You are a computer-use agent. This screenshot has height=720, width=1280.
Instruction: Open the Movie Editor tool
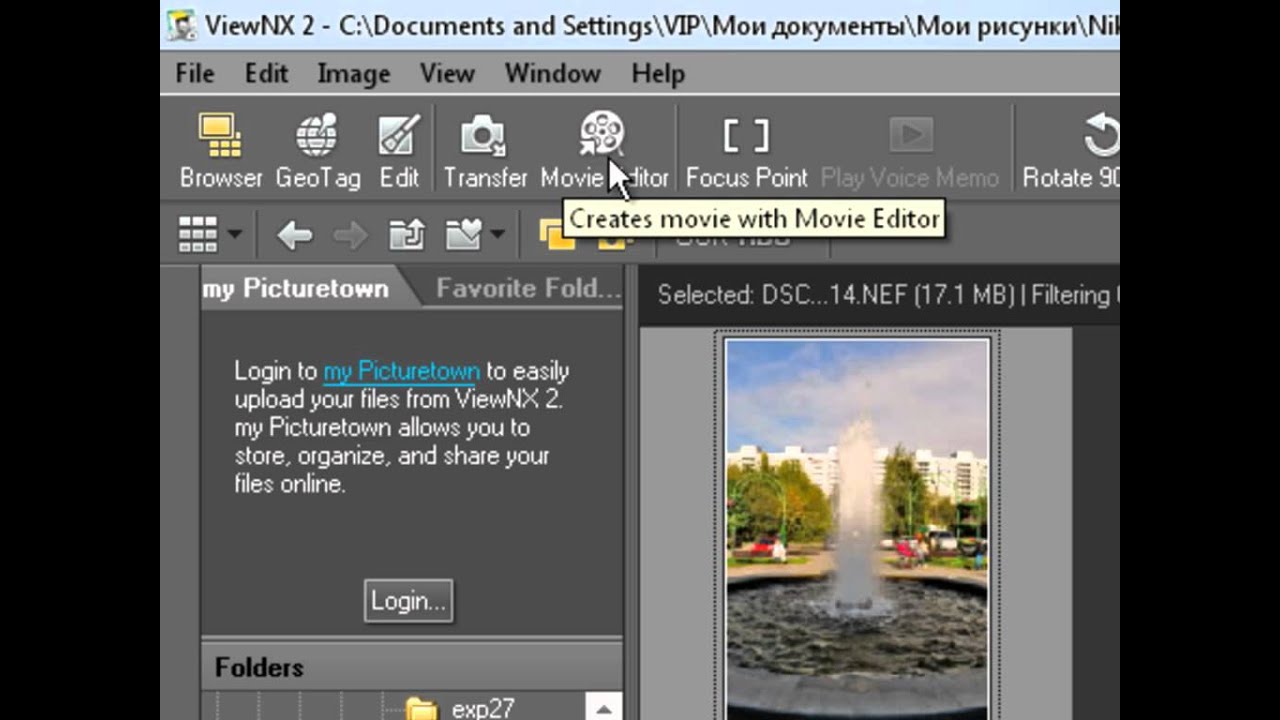tap(603, 151)
